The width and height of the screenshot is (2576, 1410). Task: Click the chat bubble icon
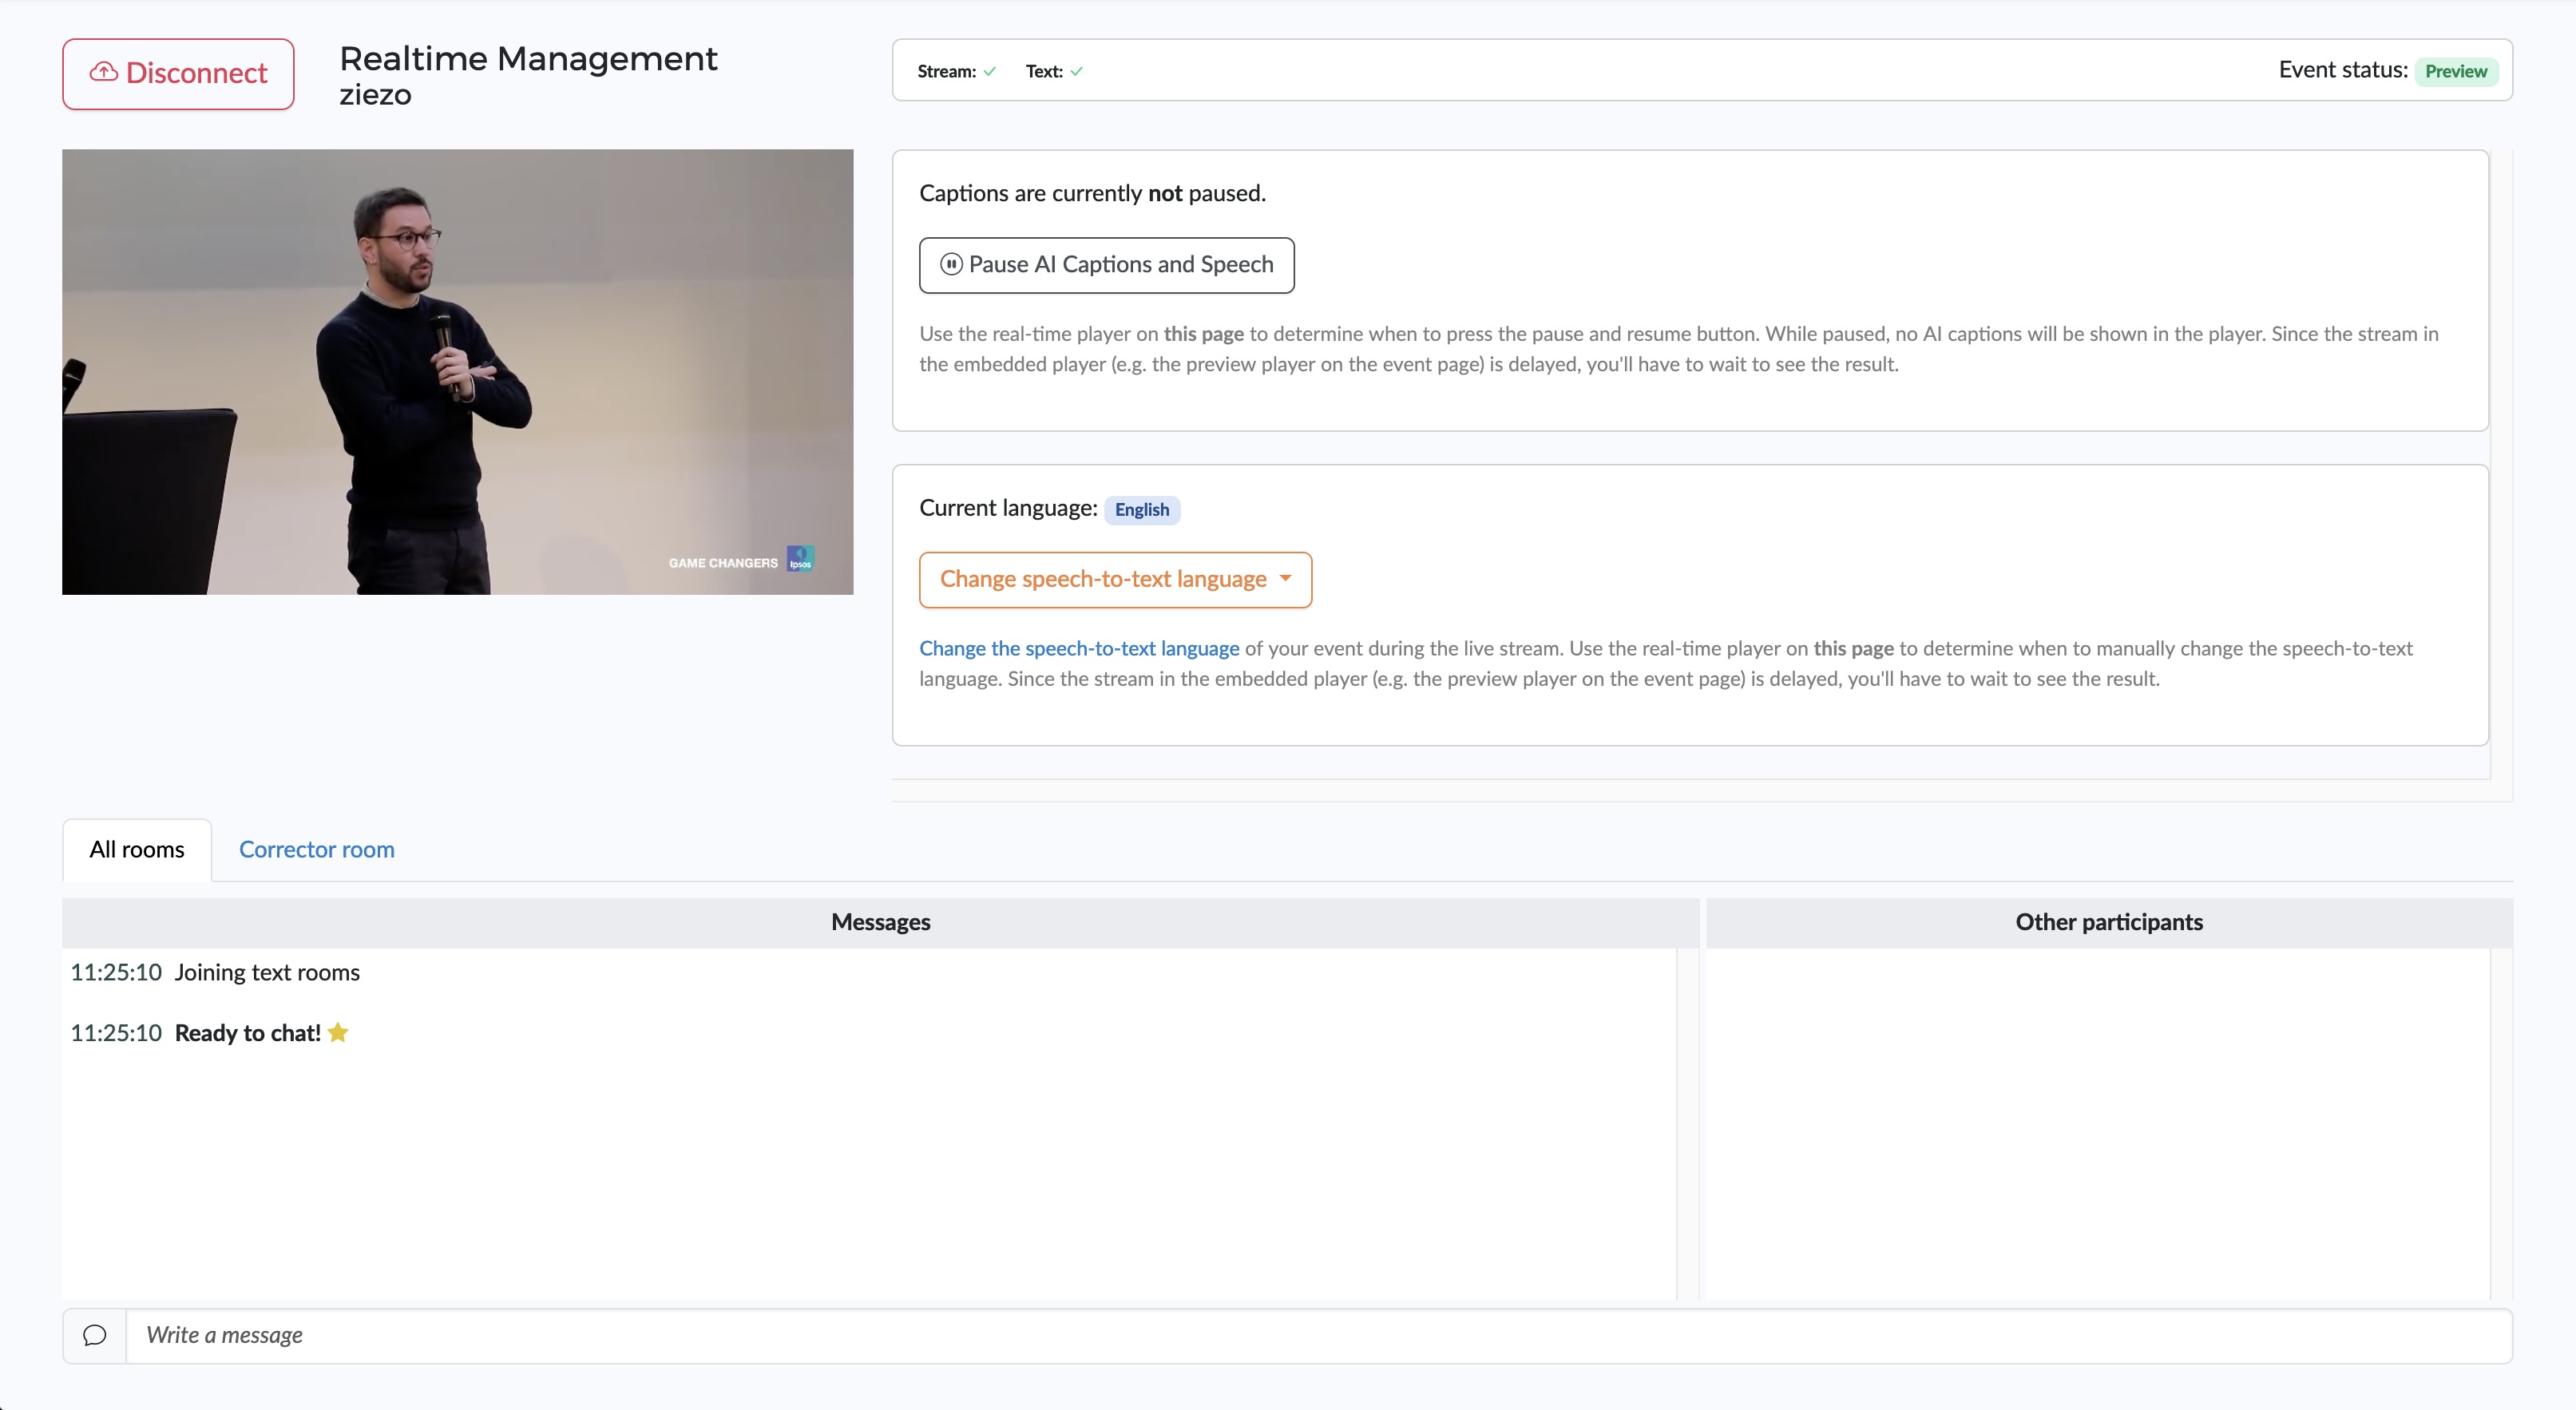[95, 1336]
